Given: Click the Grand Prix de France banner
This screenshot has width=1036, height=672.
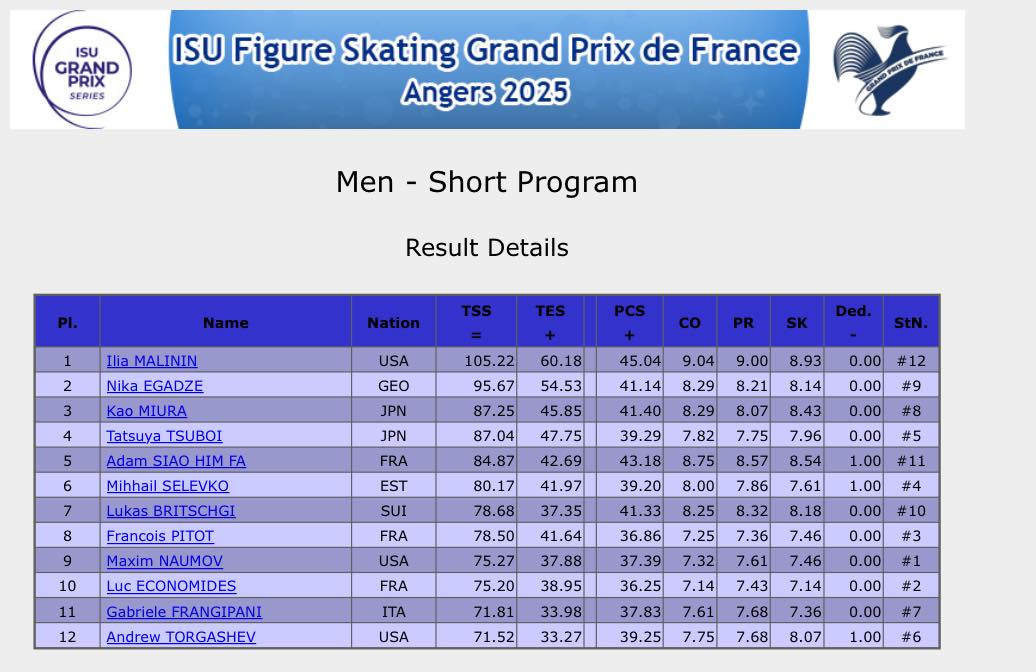Looking at the screenshot, I should [487, 70].
